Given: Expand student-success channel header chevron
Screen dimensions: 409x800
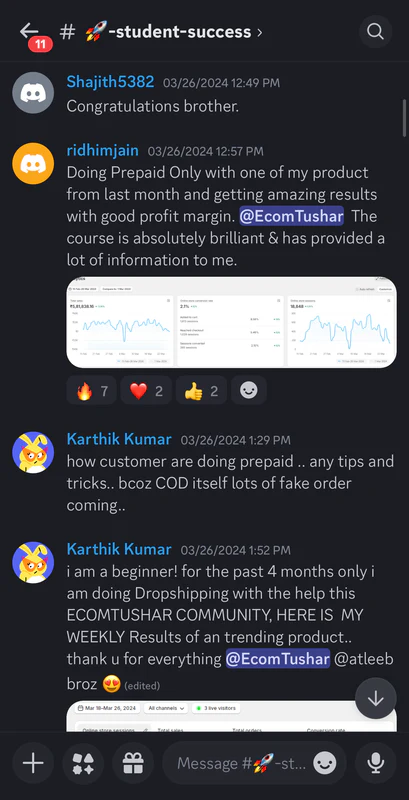Looking at the screenshot, I should click(x=260, y=32).
